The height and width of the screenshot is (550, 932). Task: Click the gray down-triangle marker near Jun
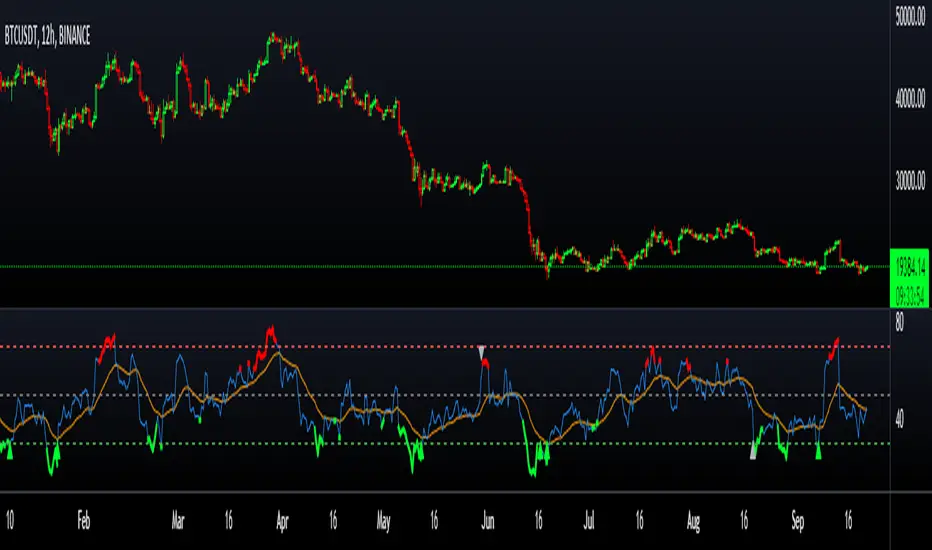pyautogui.click(x=481, y=350)
